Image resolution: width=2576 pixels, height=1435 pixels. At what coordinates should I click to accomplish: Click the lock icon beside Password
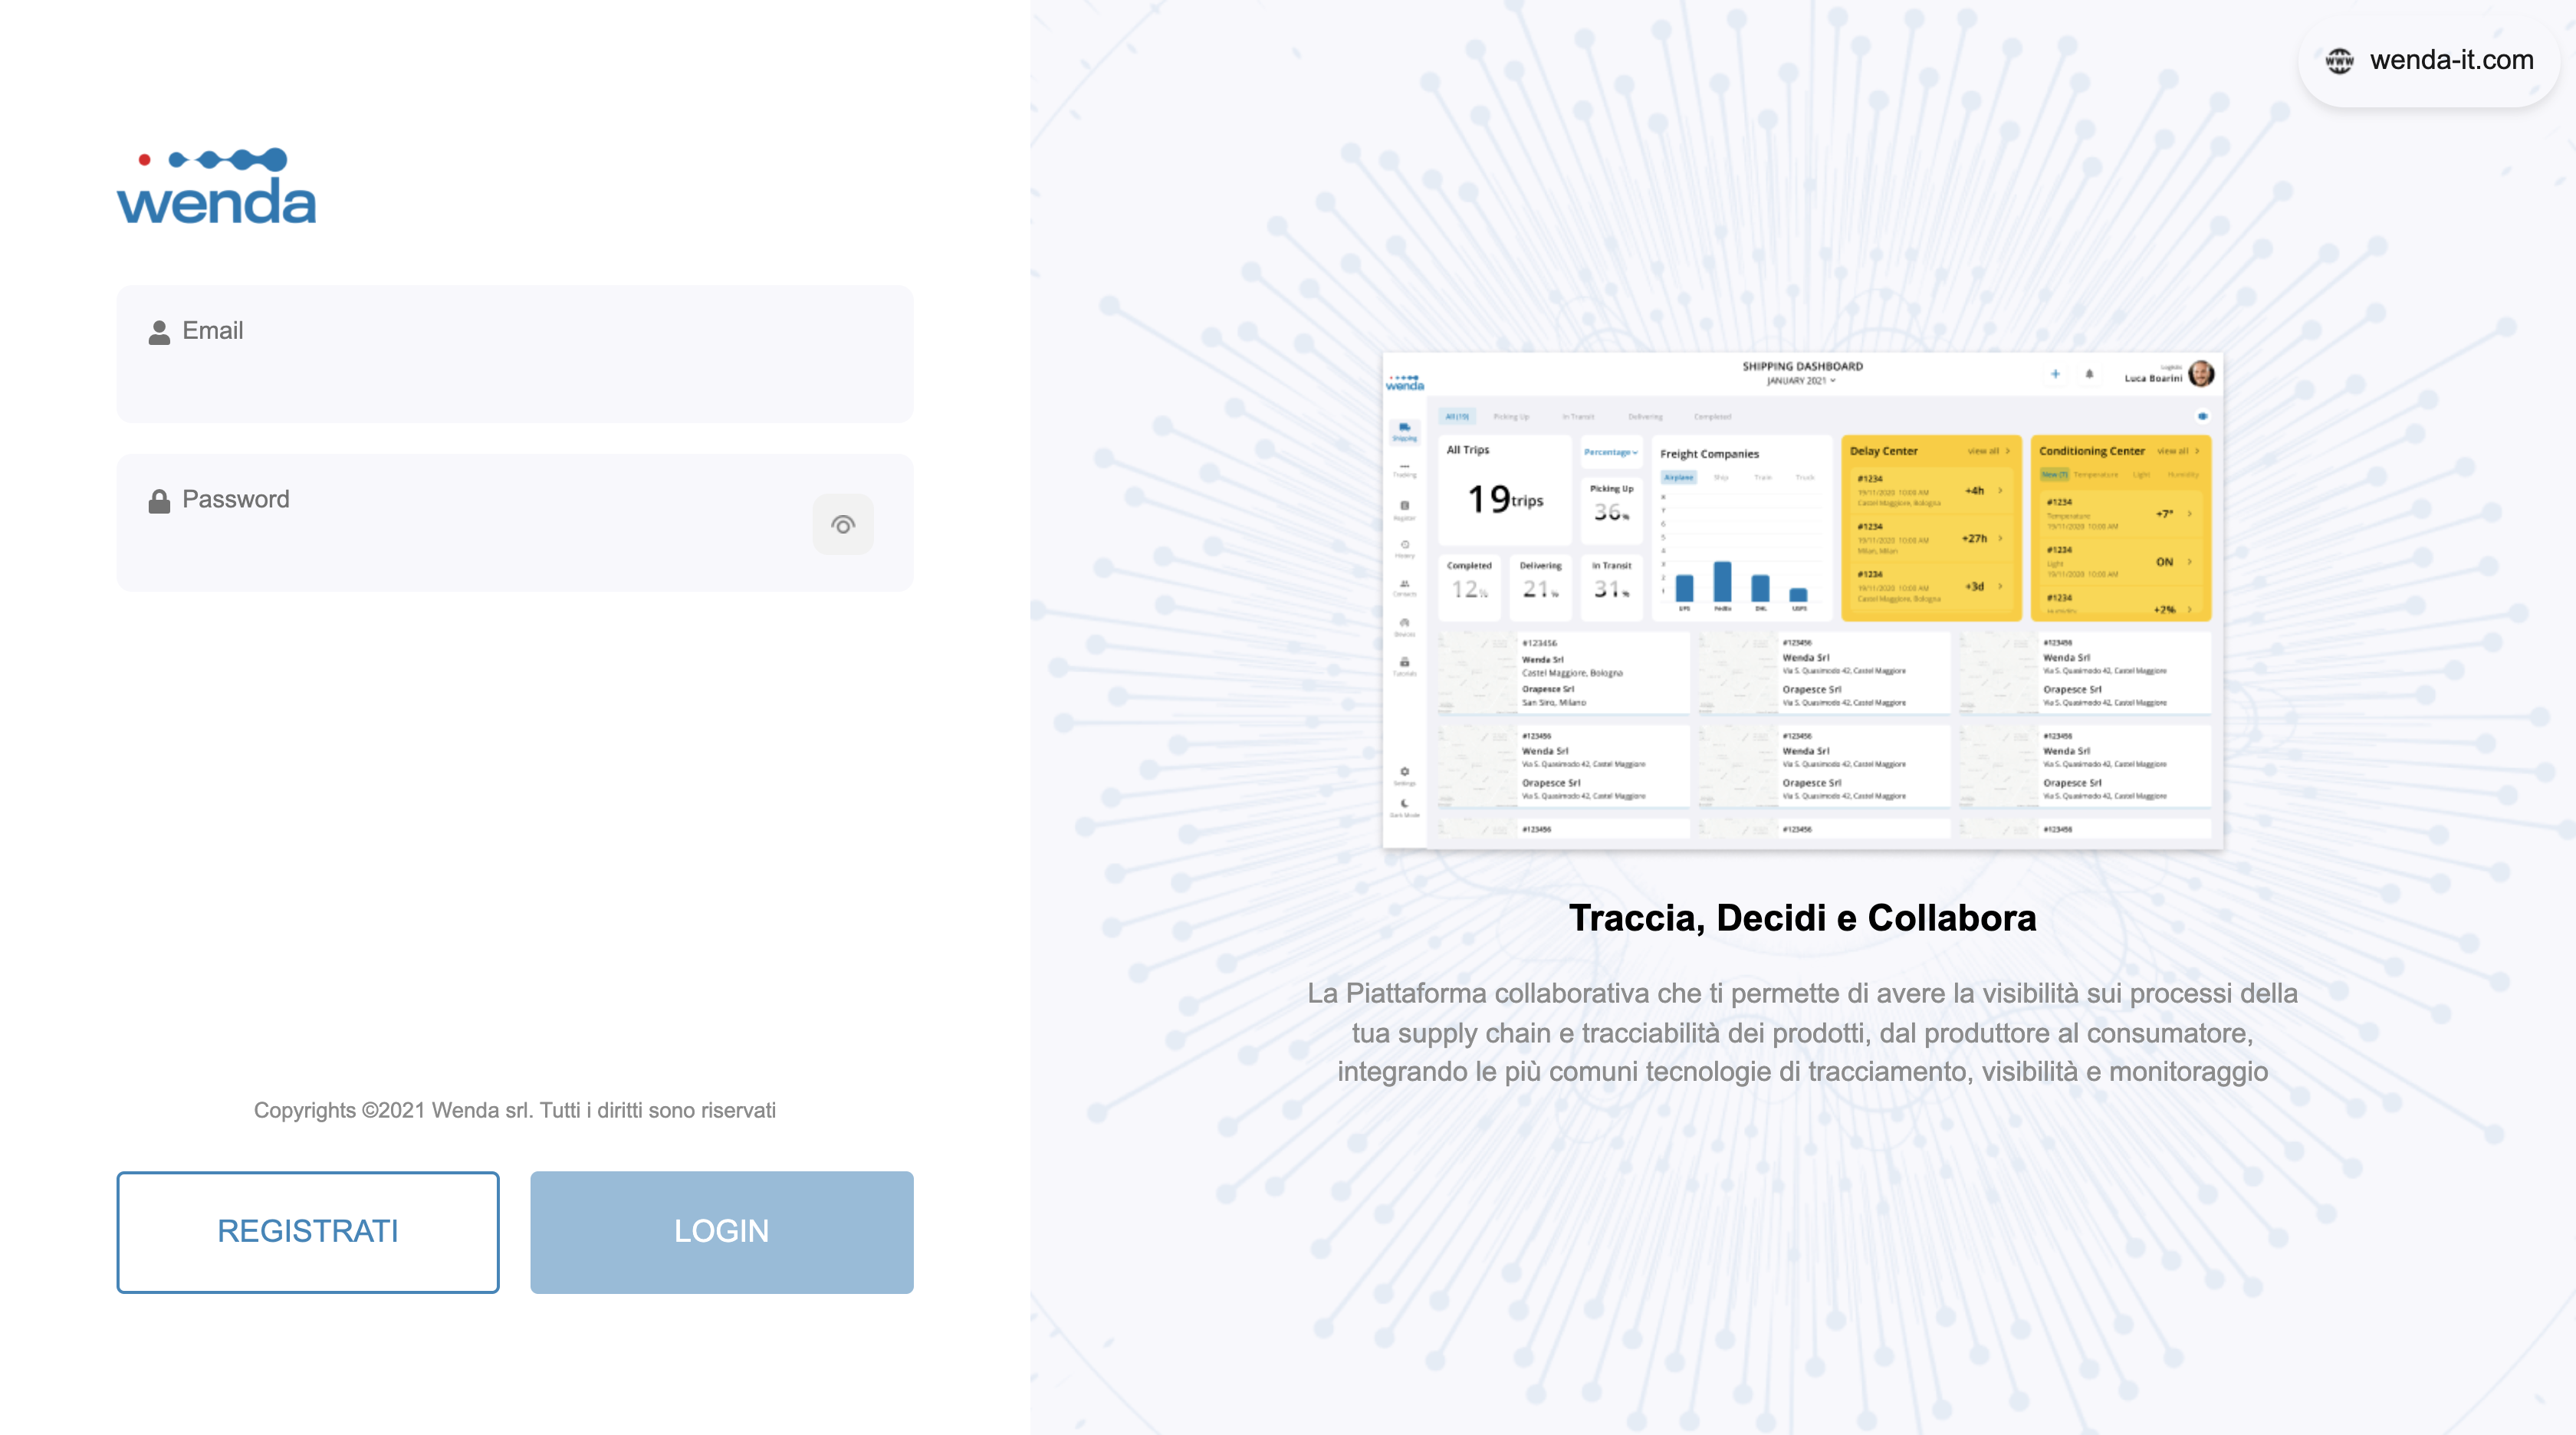coord(159,501)
